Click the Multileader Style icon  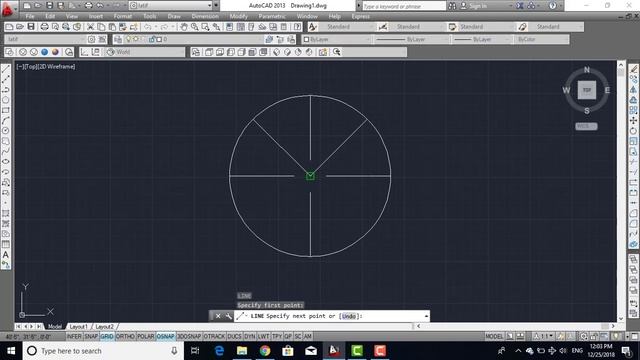522,27
